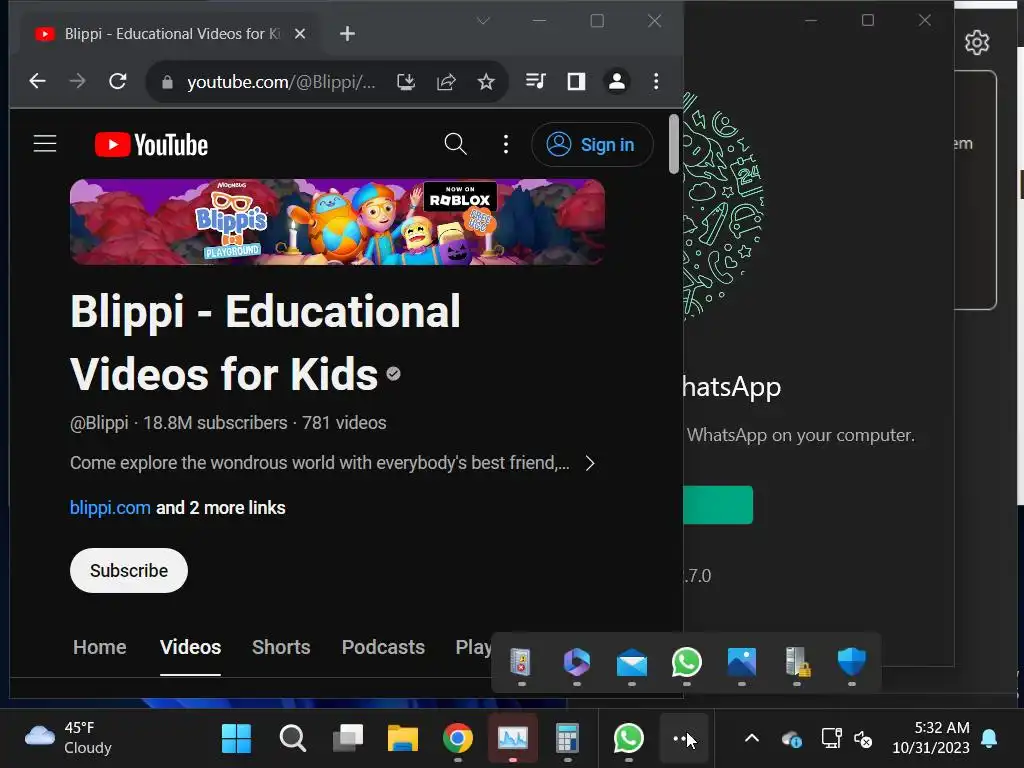
Task: Switch to Chrome on taskbar
Action: [458, 739]
